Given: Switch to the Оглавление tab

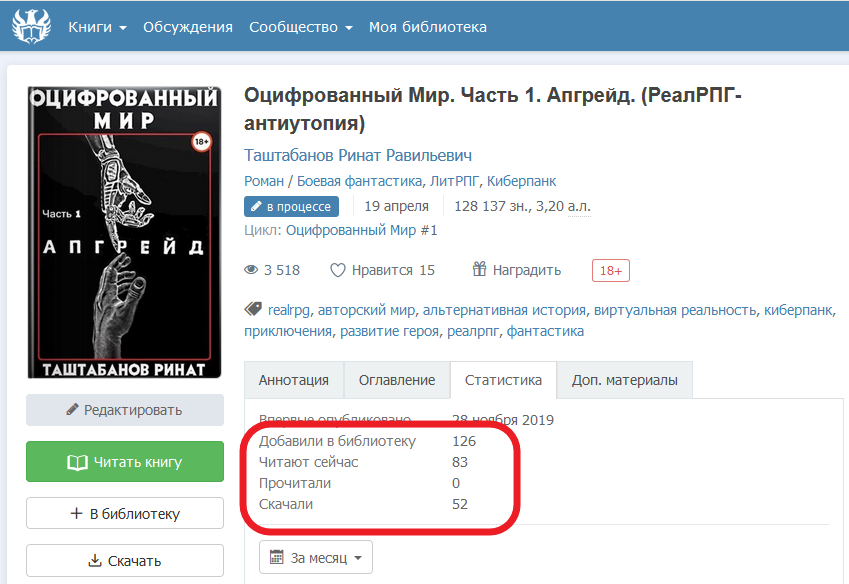Looking at the screenshot, I should click(x=397, y=380).
